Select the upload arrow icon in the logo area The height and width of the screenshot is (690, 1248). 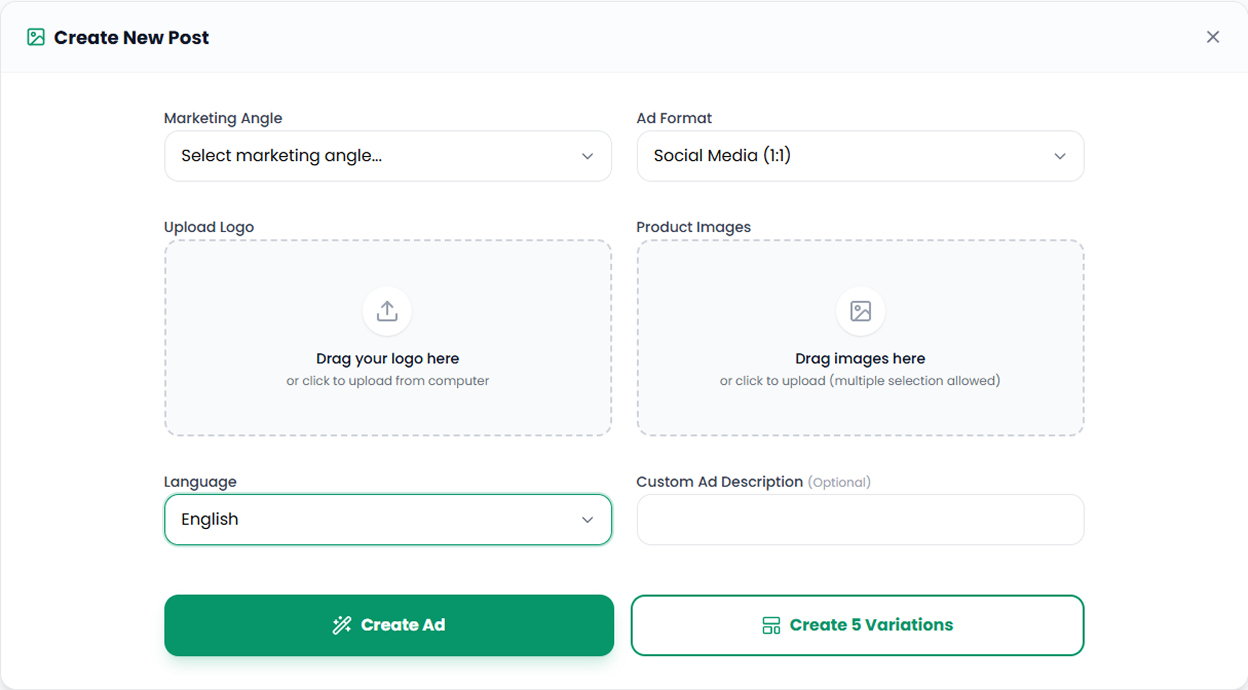click(387, 310)
